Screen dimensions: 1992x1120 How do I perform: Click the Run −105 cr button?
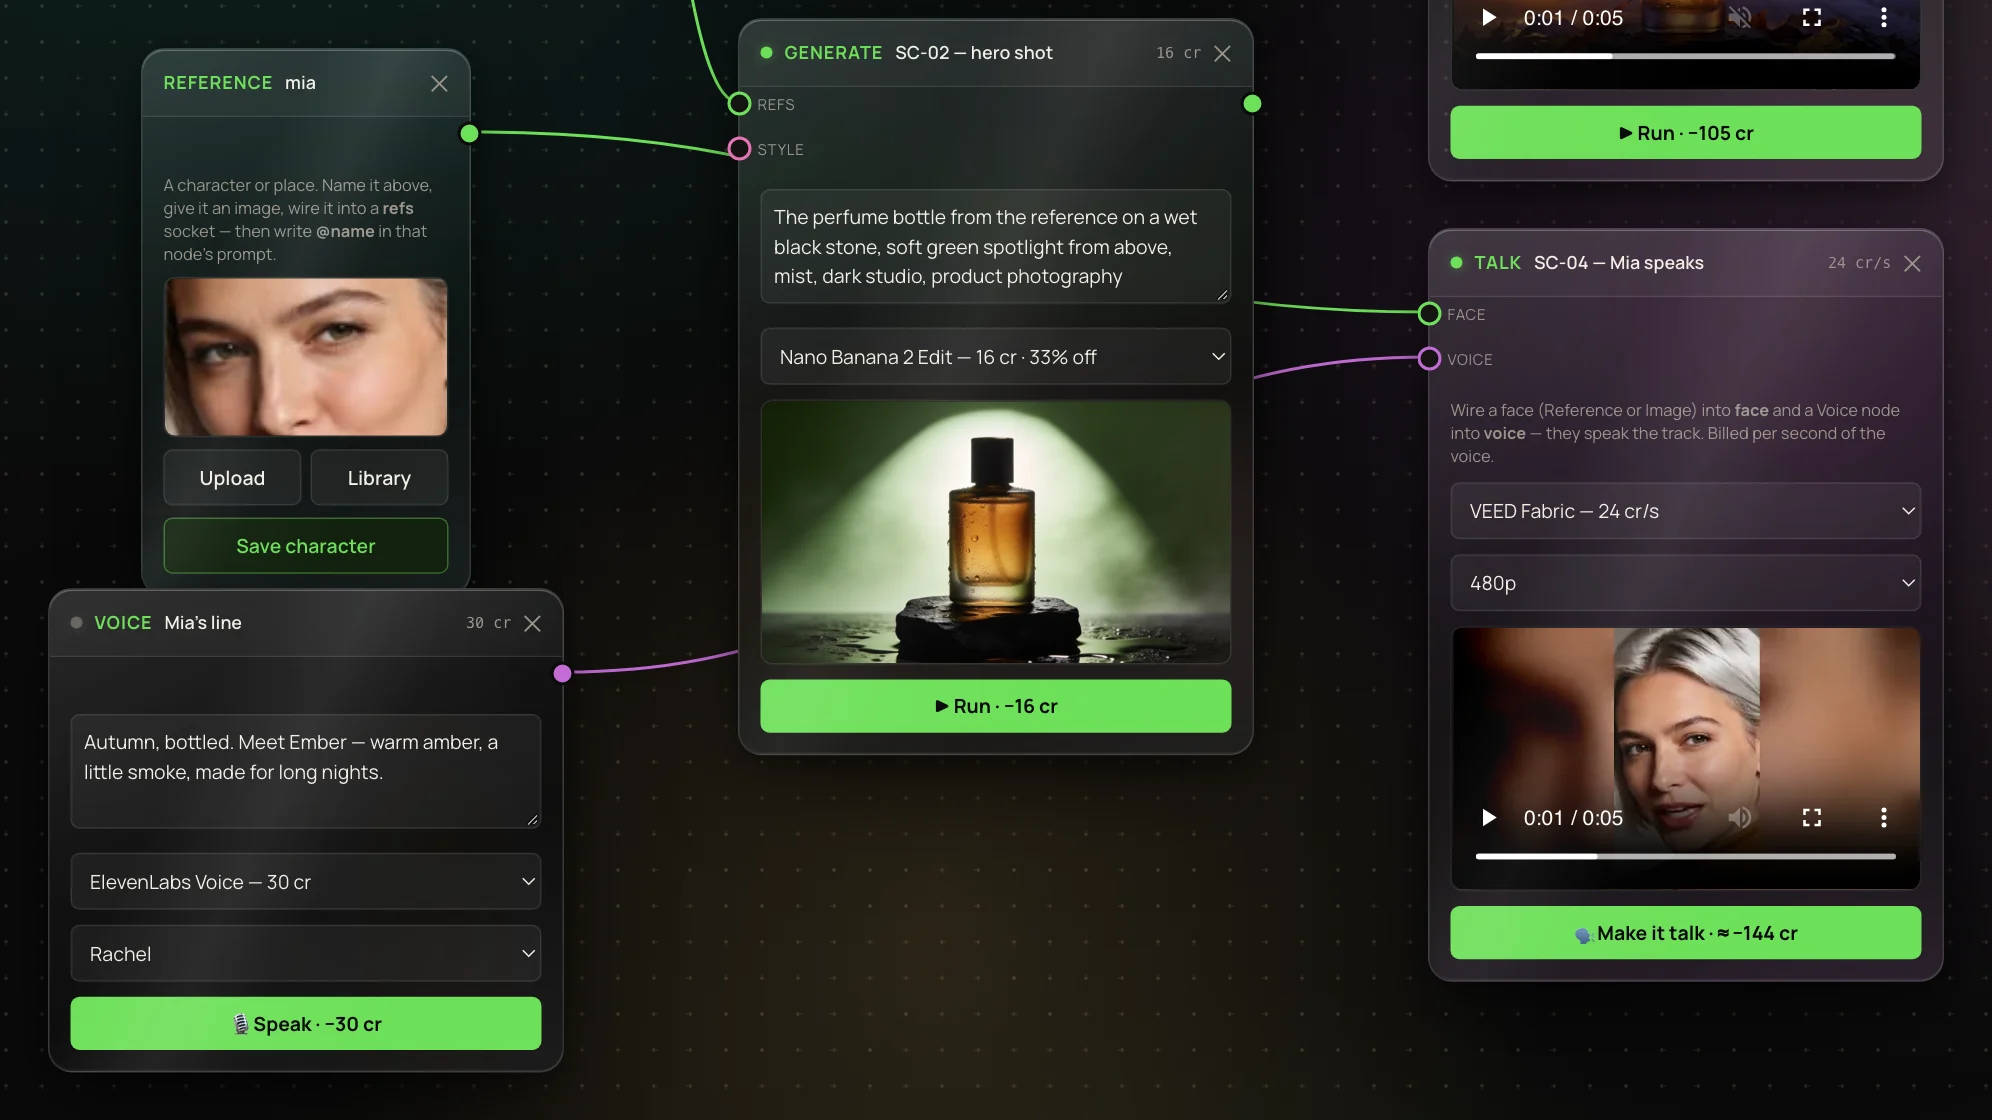coord(1685,133)
